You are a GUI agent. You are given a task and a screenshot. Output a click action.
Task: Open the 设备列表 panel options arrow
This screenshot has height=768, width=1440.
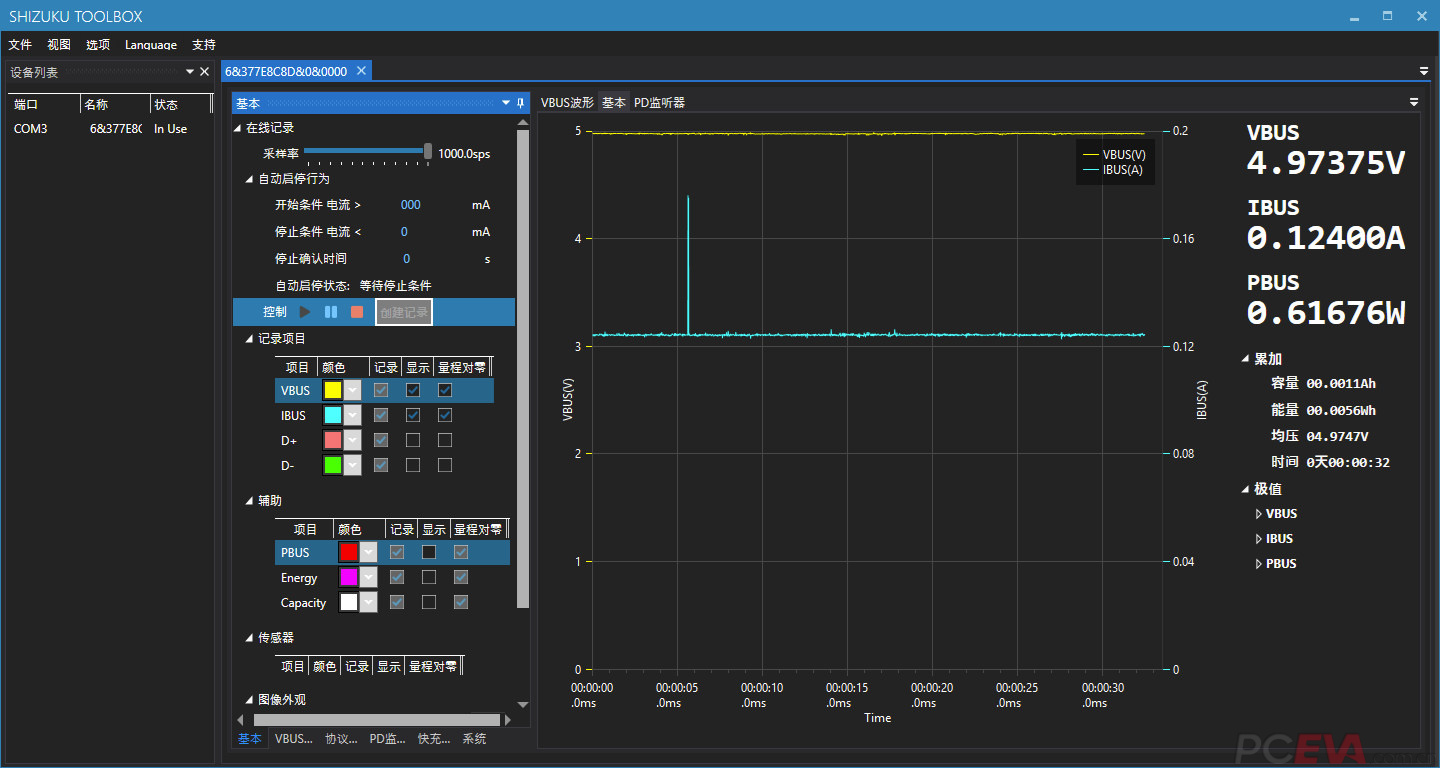pyautogui.click(x=190, y=72)
